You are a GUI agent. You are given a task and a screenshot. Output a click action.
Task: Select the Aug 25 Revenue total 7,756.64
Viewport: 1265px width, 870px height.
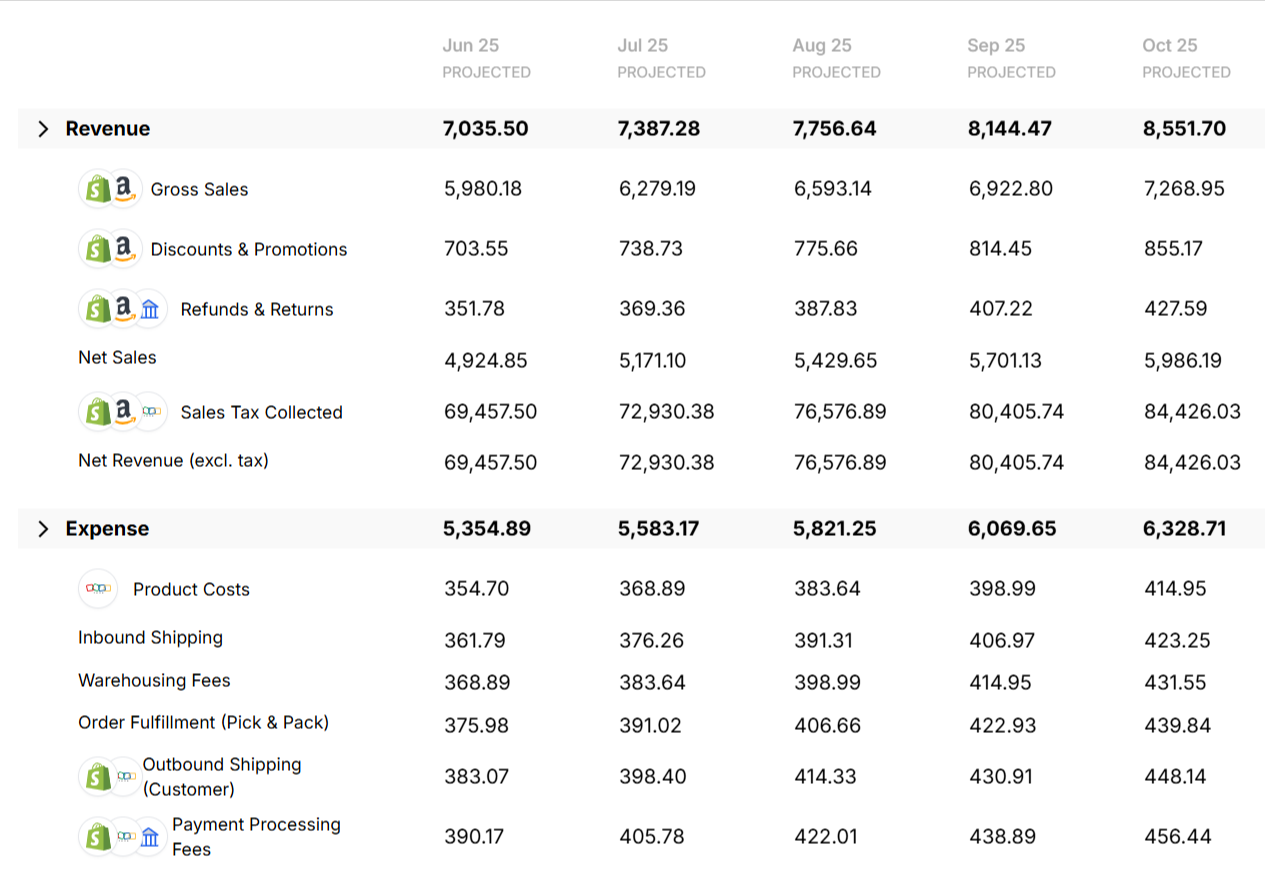click(x=834, y=129)
